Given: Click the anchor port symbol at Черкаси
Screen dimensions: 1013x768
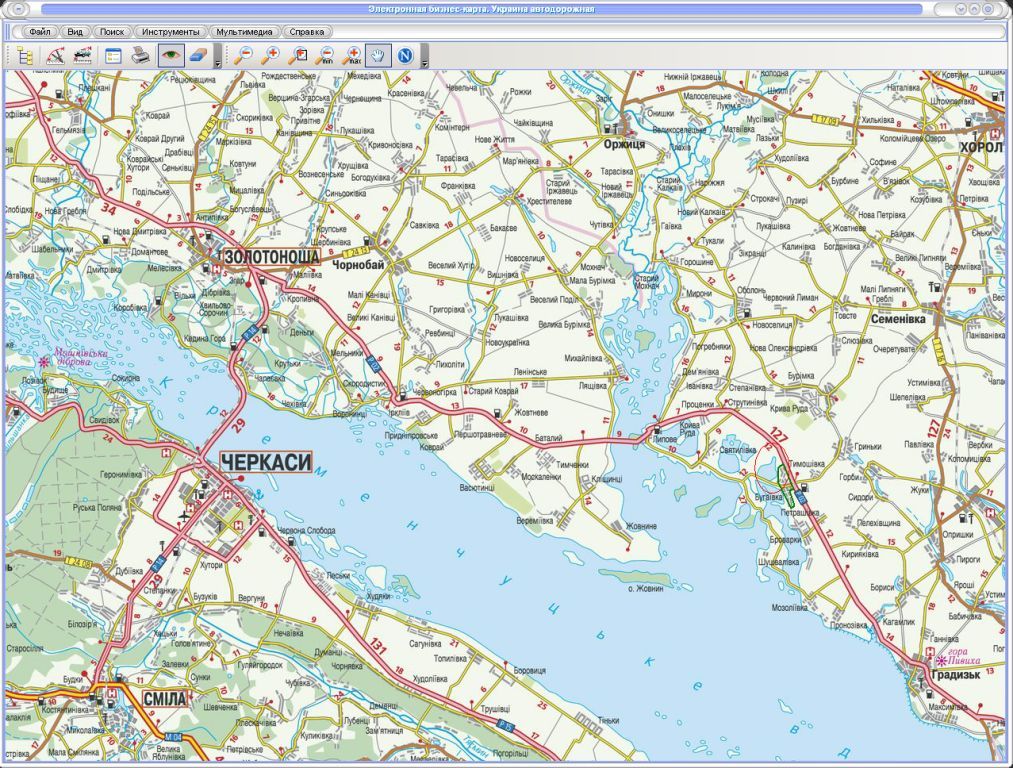Looking at the screenshot, I should click(258, 495).
